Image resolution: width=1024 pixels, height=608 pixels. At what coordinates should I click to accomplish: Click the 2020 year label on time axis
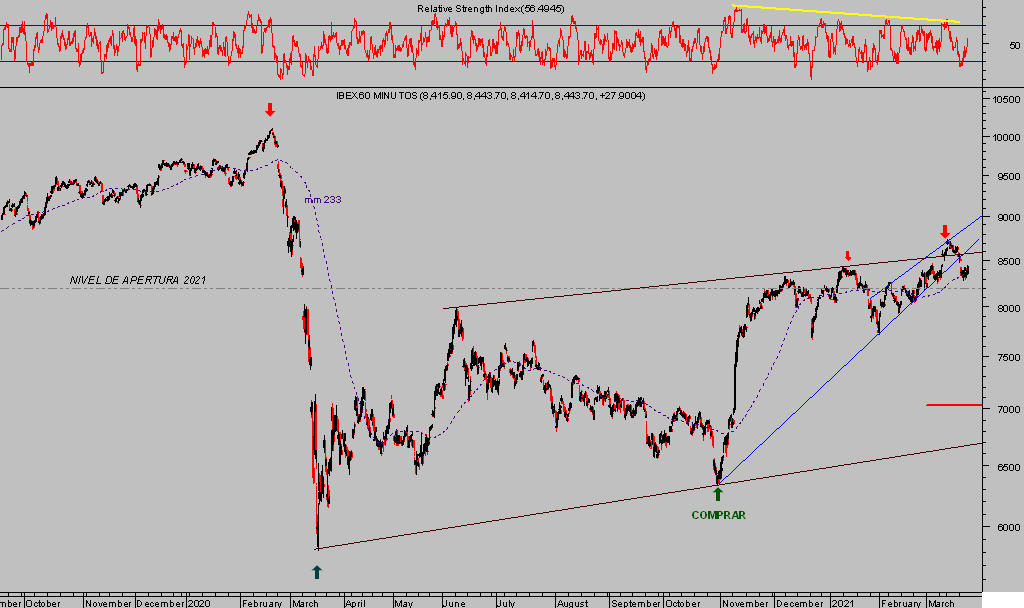pos(199,603)
